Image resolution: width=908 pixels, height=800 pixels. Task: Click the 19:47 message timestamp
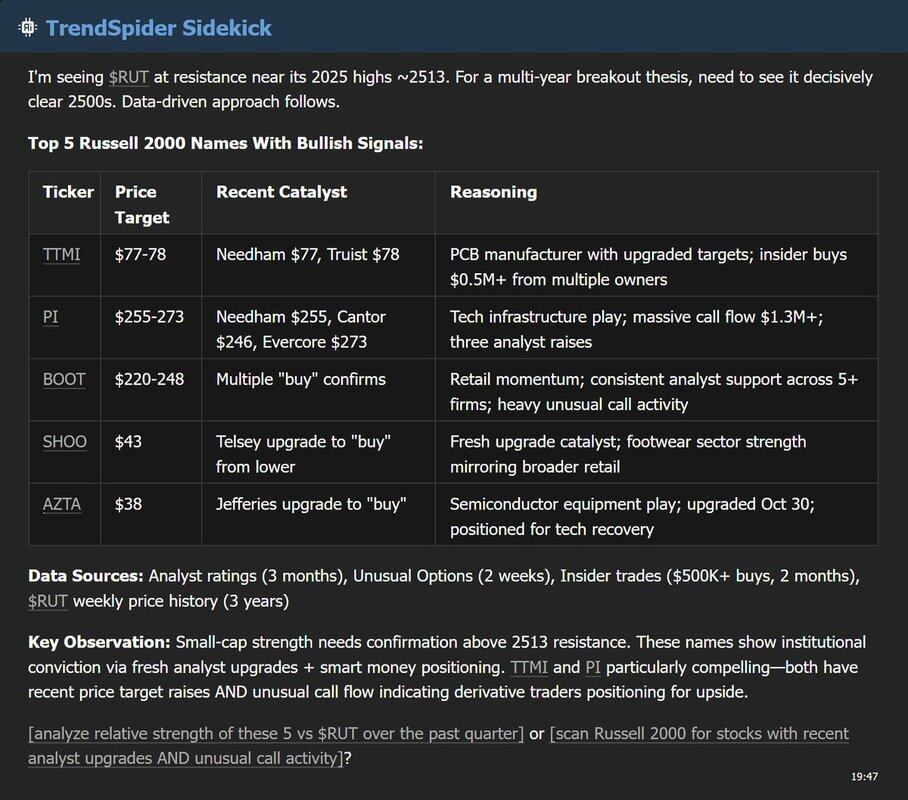[865, 776]
